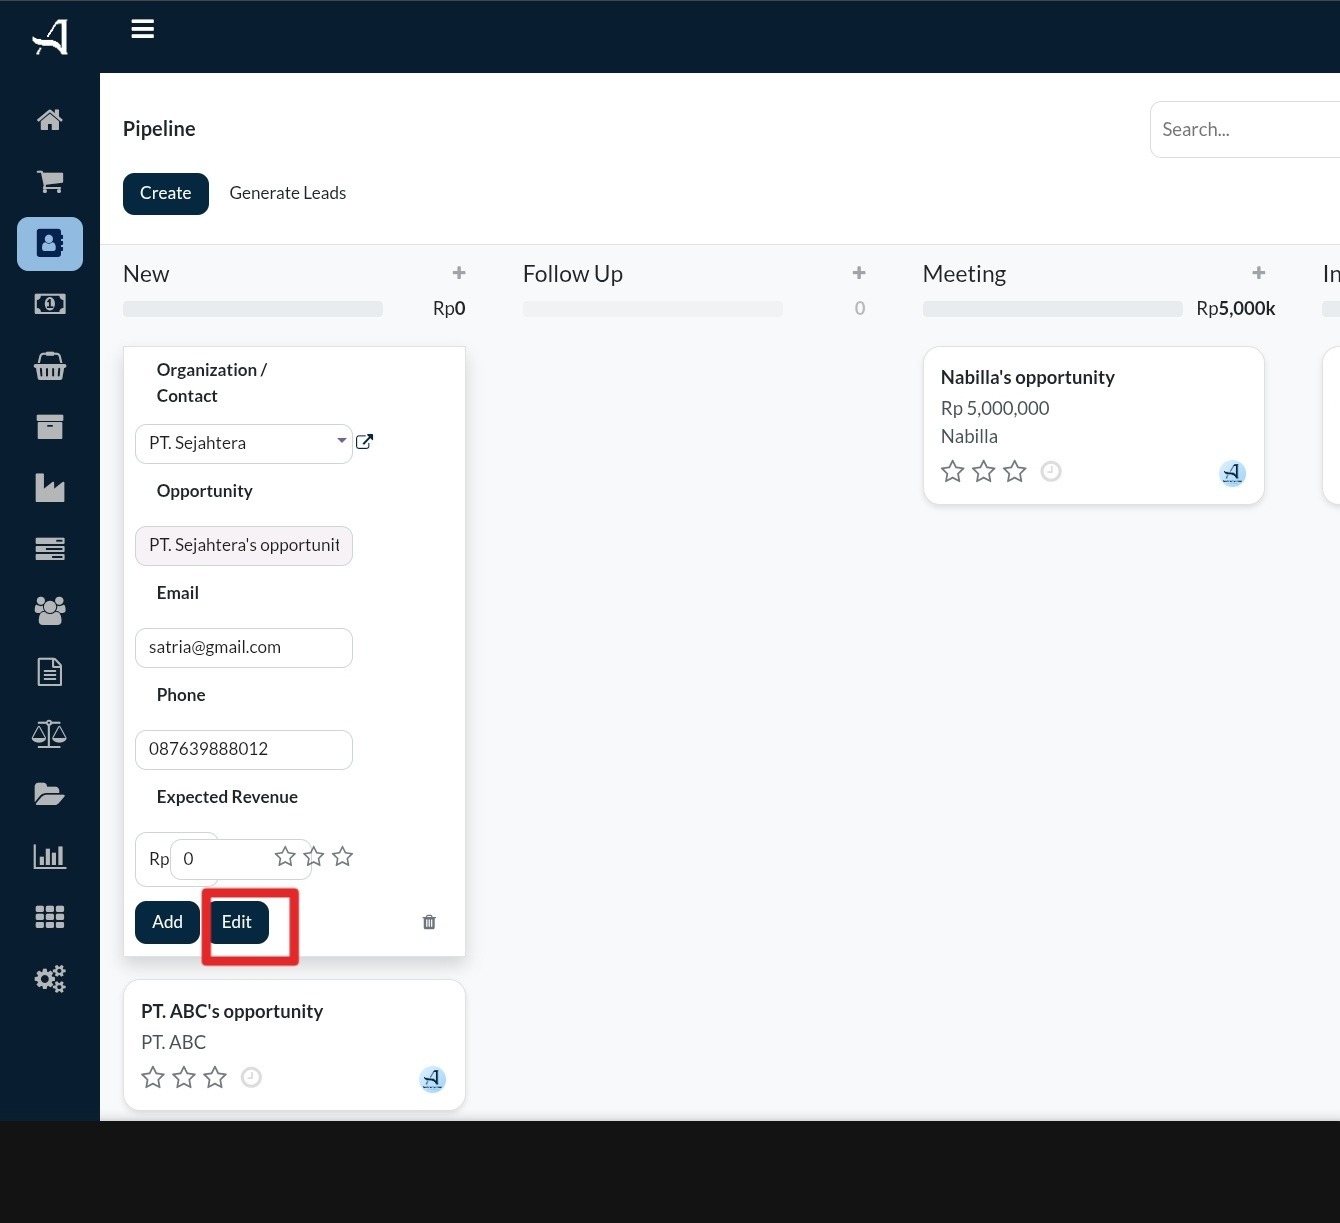
Task: Open the bar chart reports icon in the sidebar
Action: (x=50, y=856)
